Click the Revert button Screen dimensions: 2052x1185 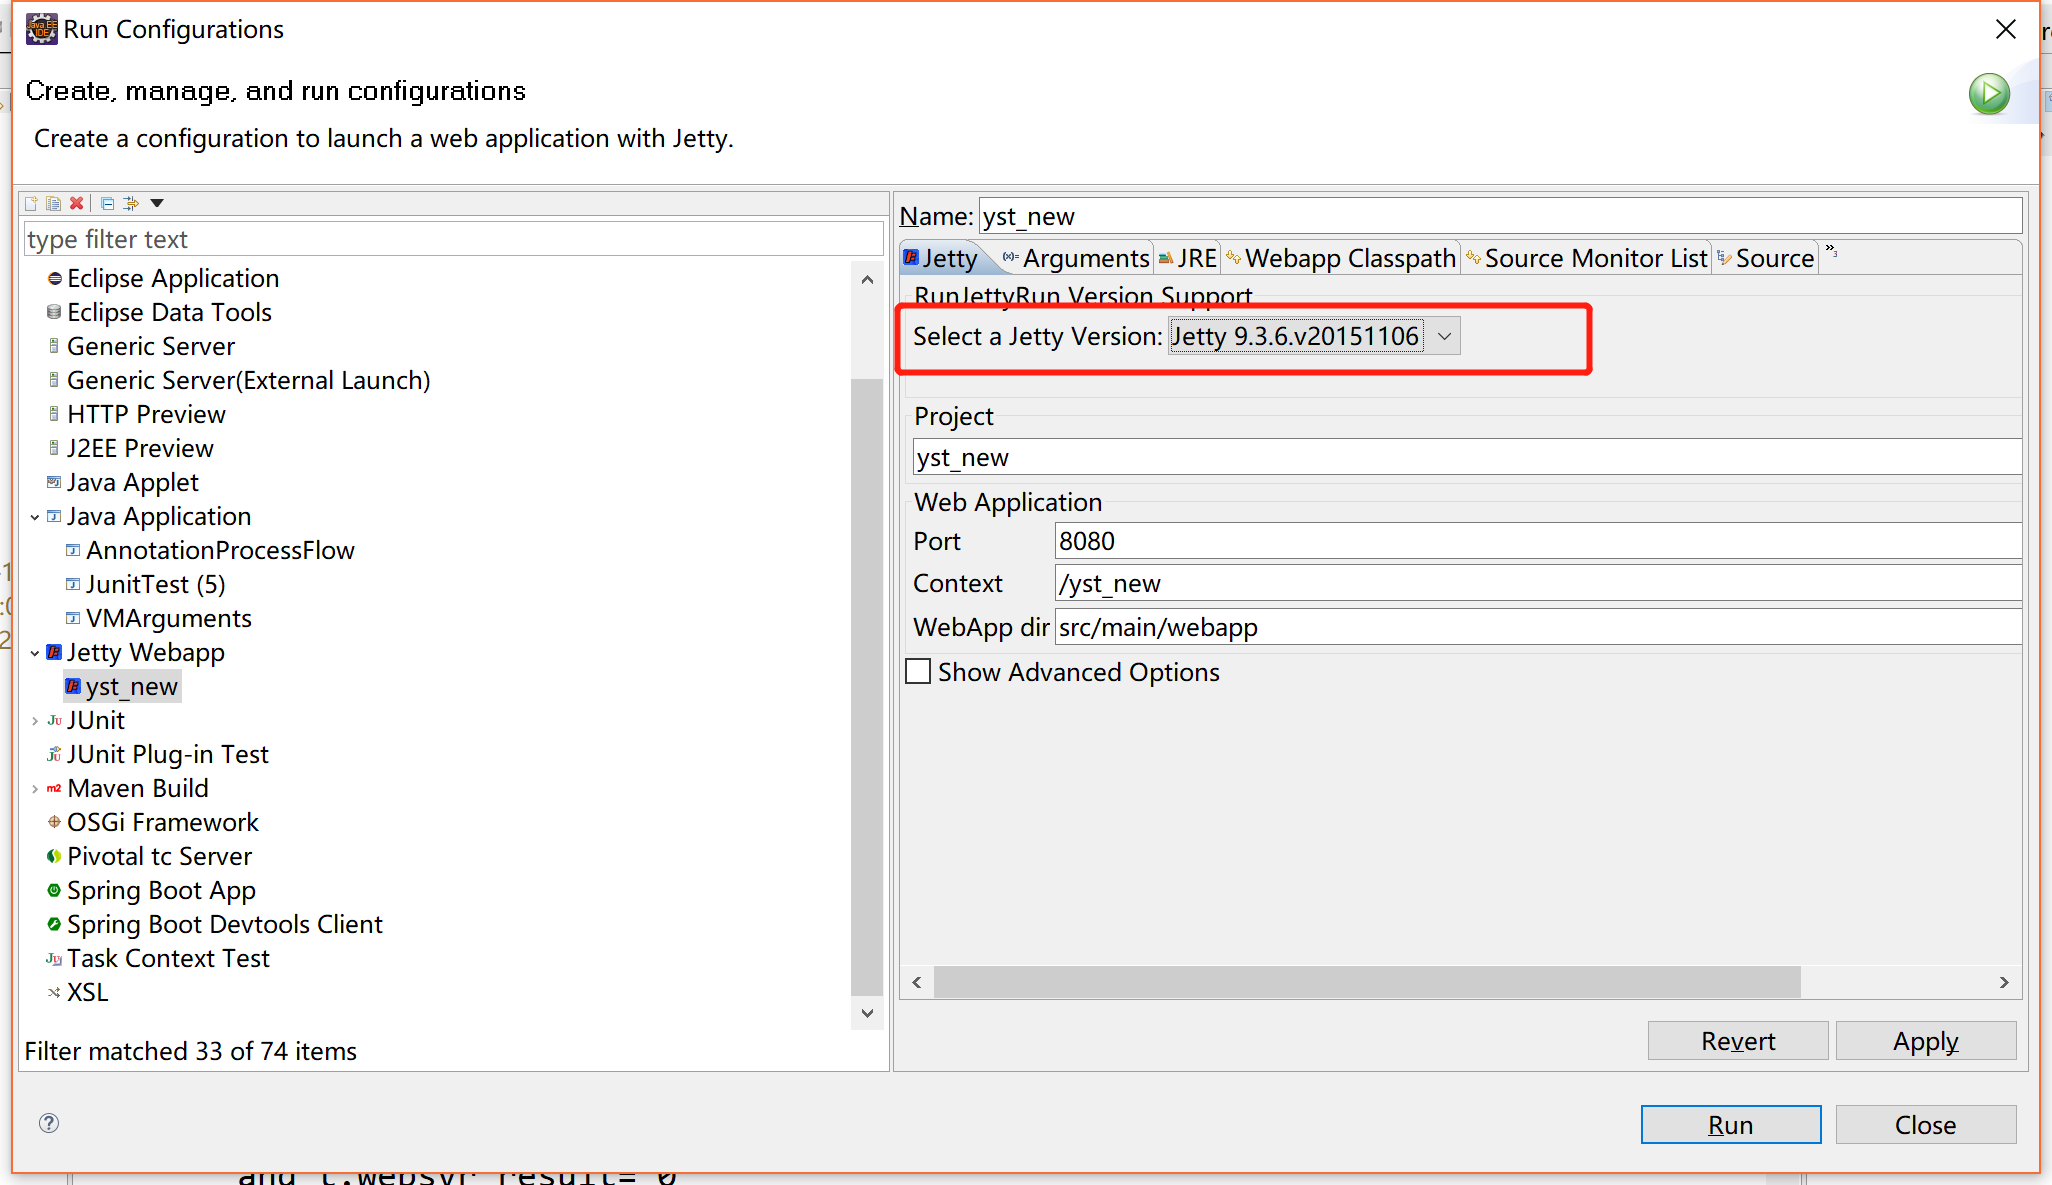[x=1738, y=1041]
